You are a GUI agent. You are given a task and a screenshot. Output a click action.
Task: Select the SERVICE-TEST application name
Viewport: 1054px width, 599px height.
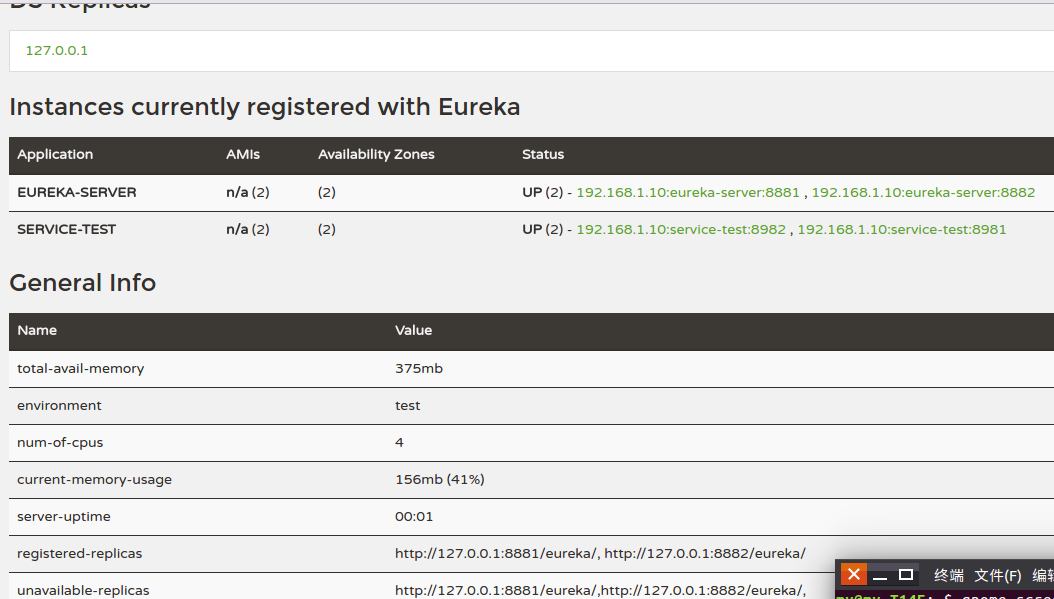(x=67, y=229)
